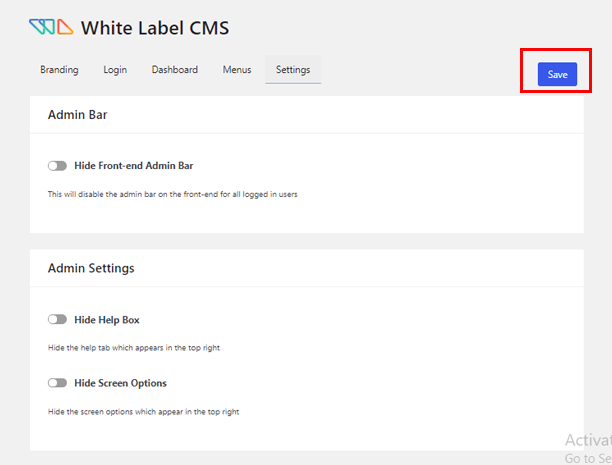Image resolution: width=612 pixels, height=465 pixels.
Task: Click the Admin Bar section heading
Action: point(77,115)
